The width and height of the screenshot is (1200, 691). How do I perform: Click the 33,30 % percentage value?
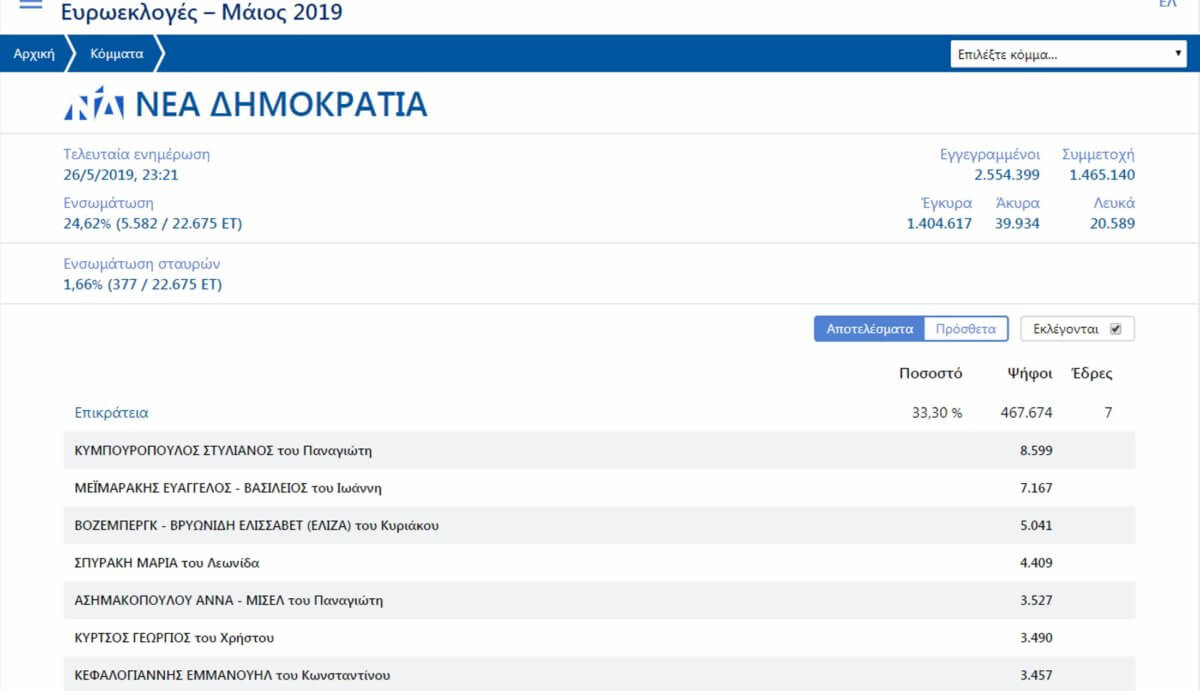coord(937,413)
